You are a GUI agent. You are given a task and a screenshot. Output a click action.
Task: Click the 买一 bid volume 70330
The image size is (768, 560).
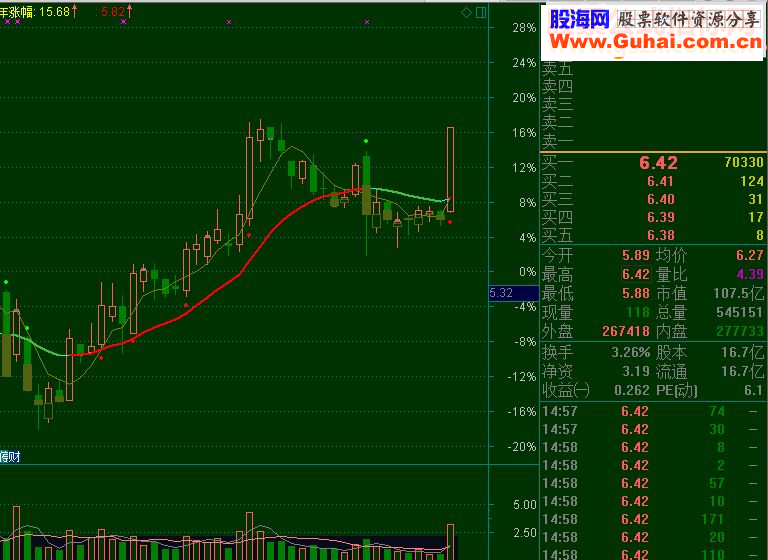[744, 163]
